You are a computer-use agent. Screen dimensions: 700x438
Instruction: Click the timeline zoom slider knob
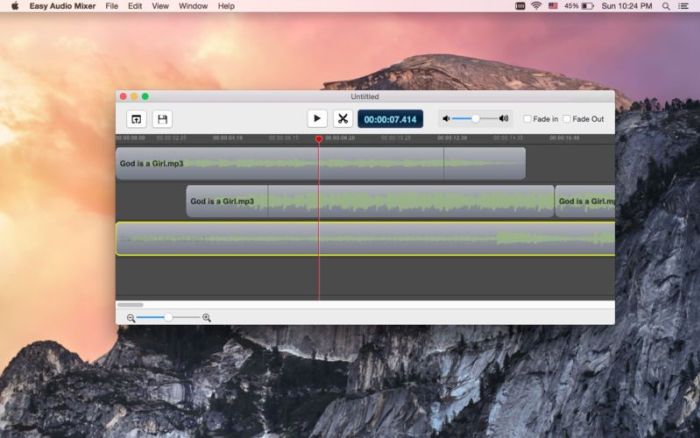pos(168,317)
